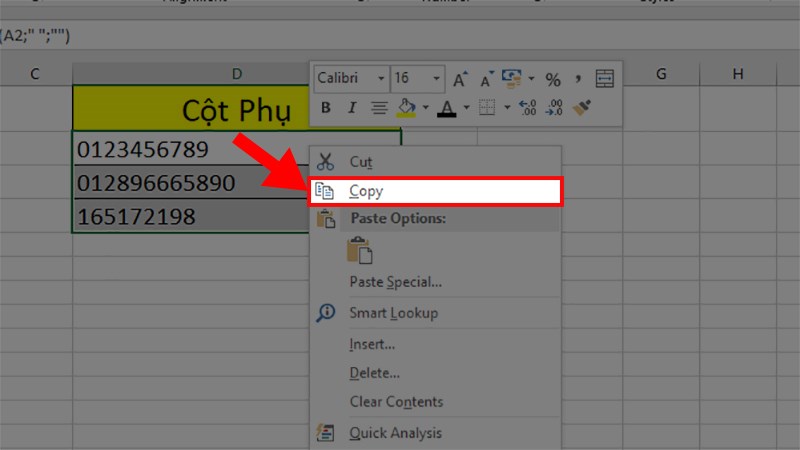Apply the yellow fill color bucket
800x450 pixels.
[x=407, y=107]
